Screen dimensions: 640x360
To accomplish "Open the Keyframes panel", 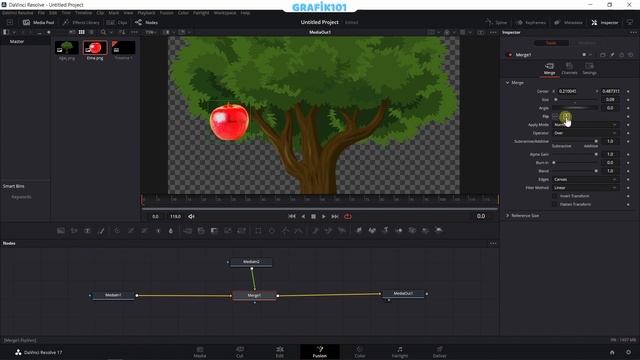I will (531, 22).
